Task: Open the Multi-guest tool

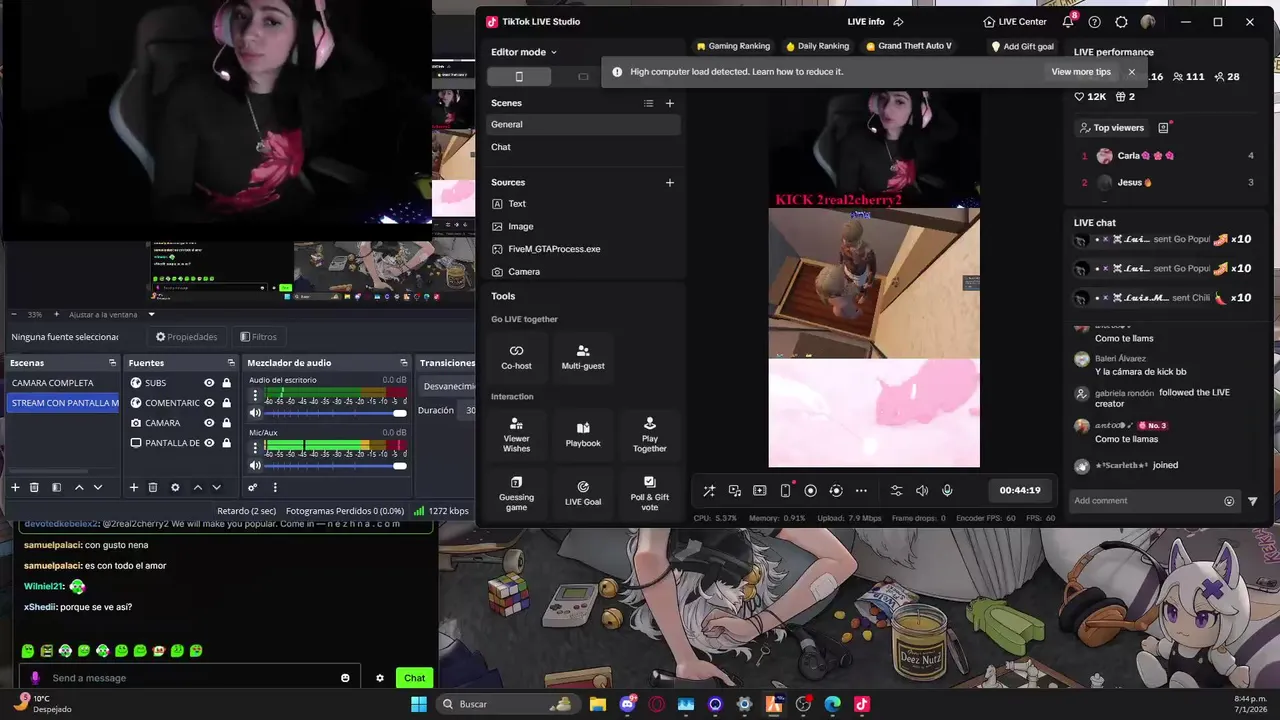Action: point(583,357)
